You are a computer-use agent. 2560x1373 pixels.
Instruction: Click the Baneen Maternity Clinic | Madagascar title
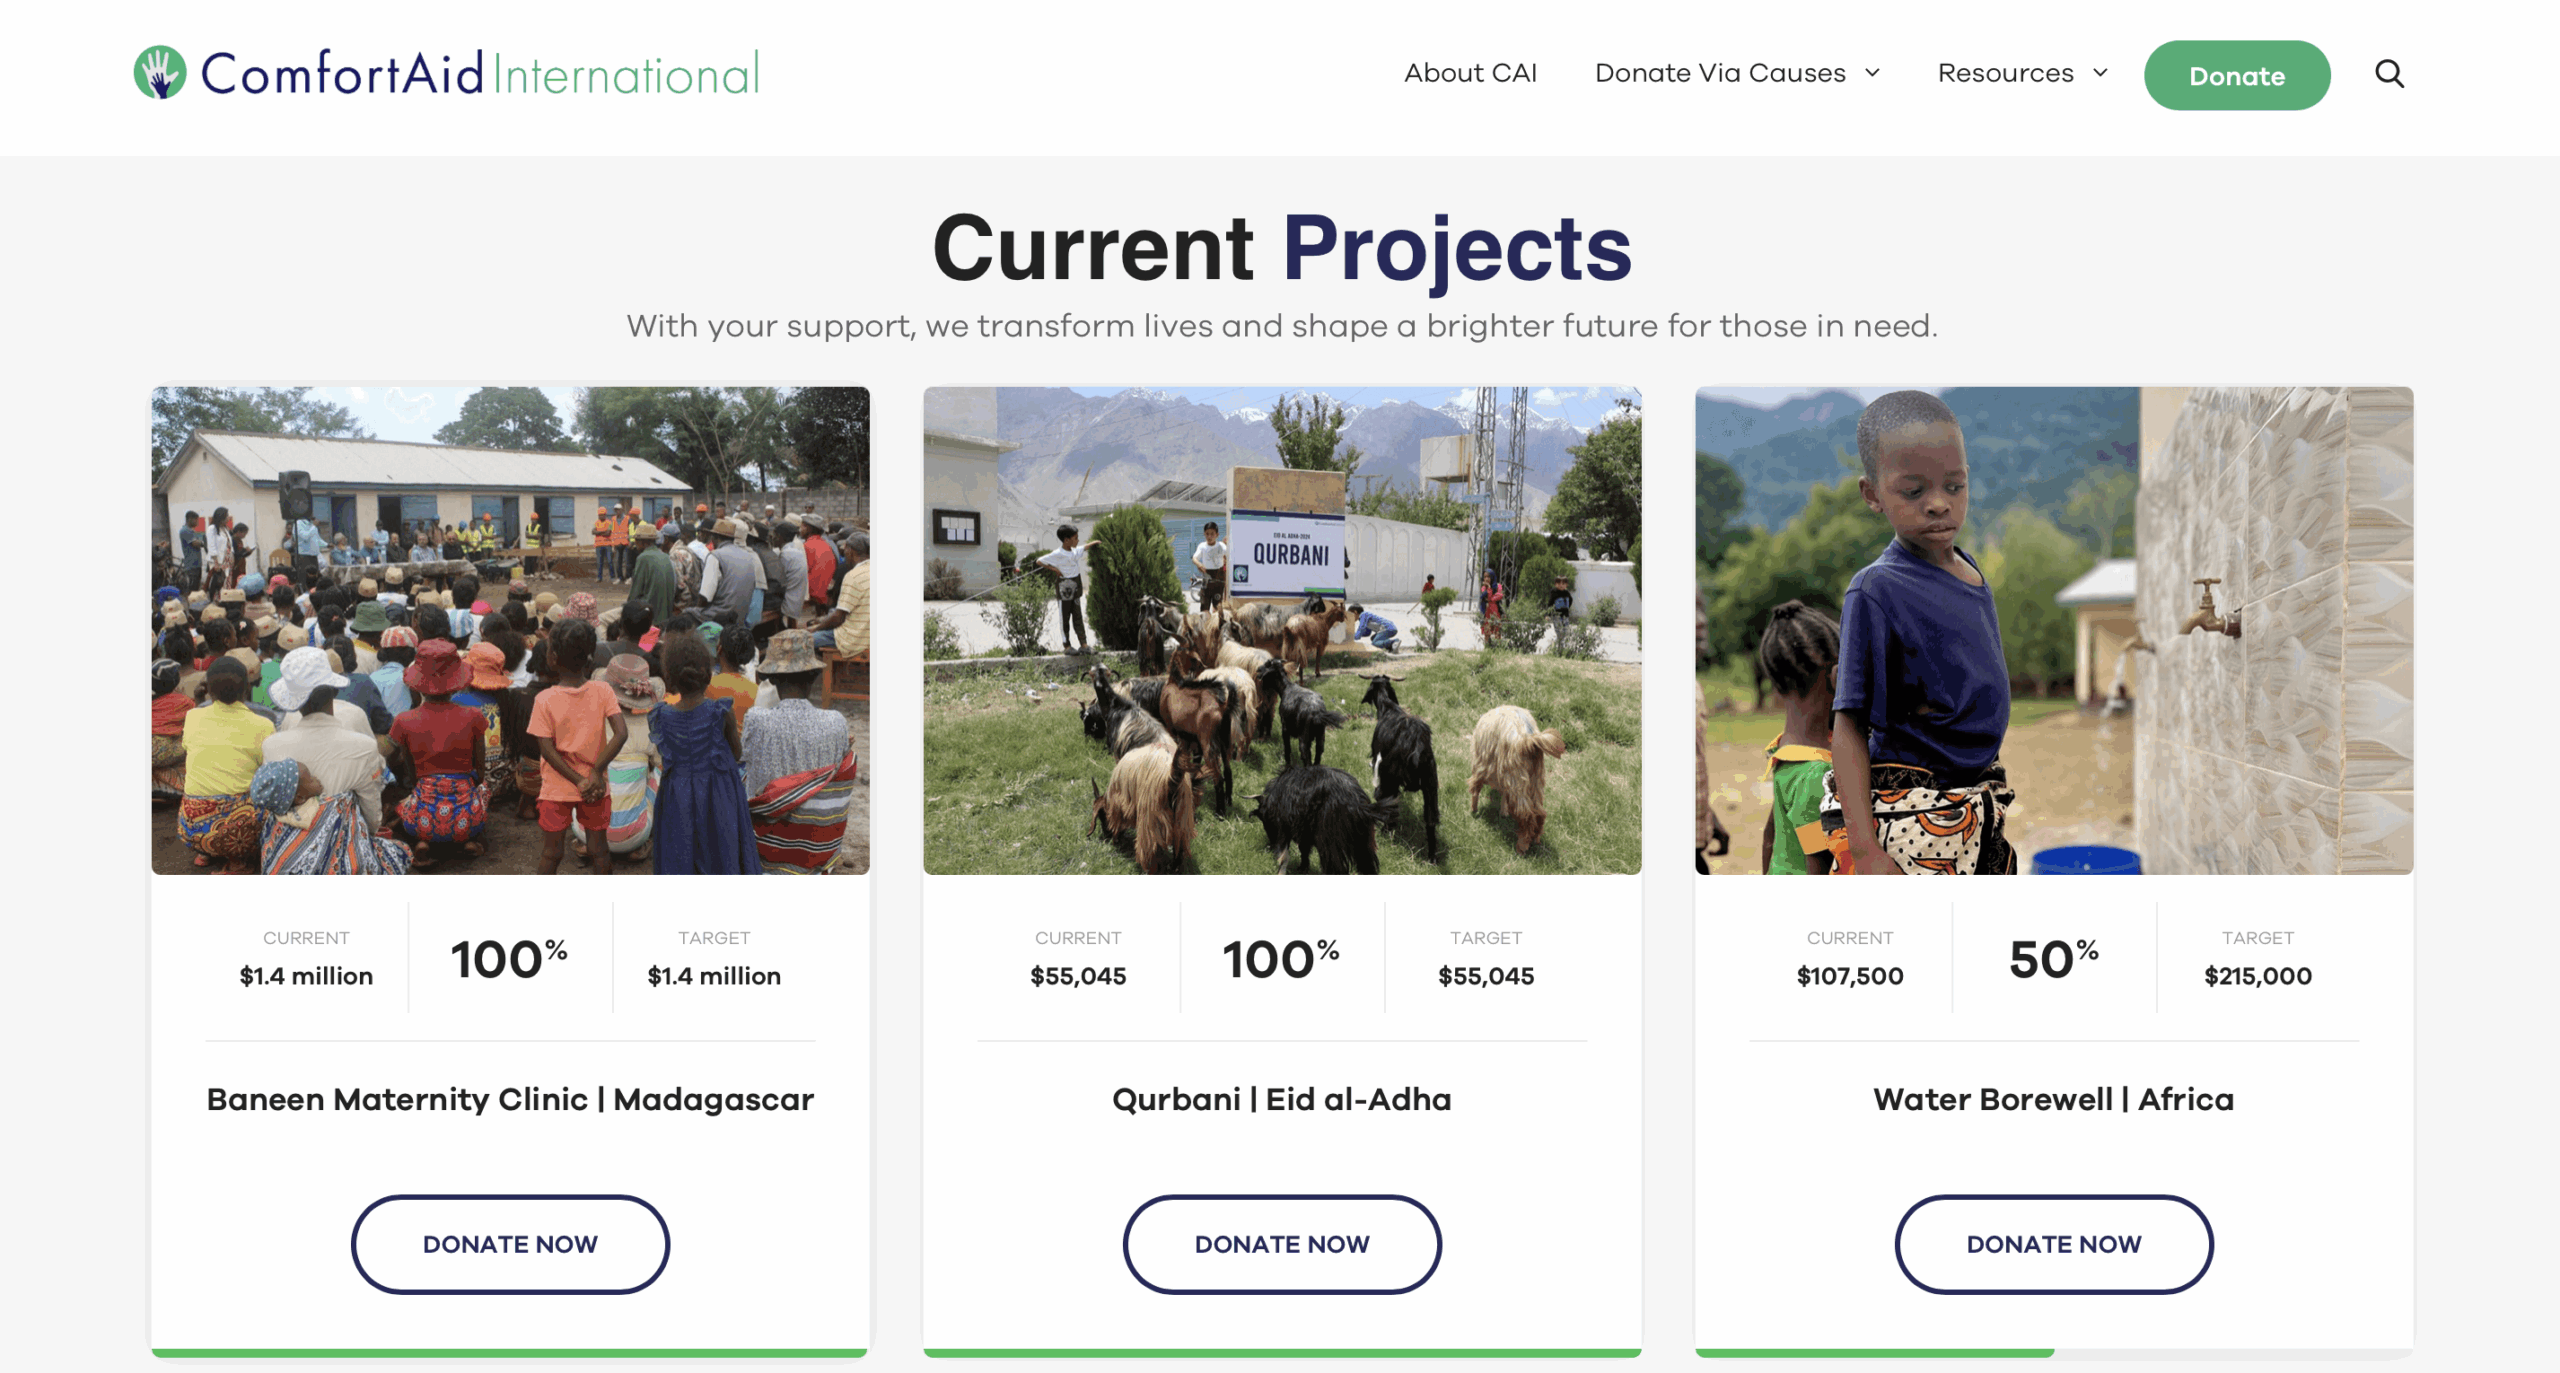[x=510, y=1099]
